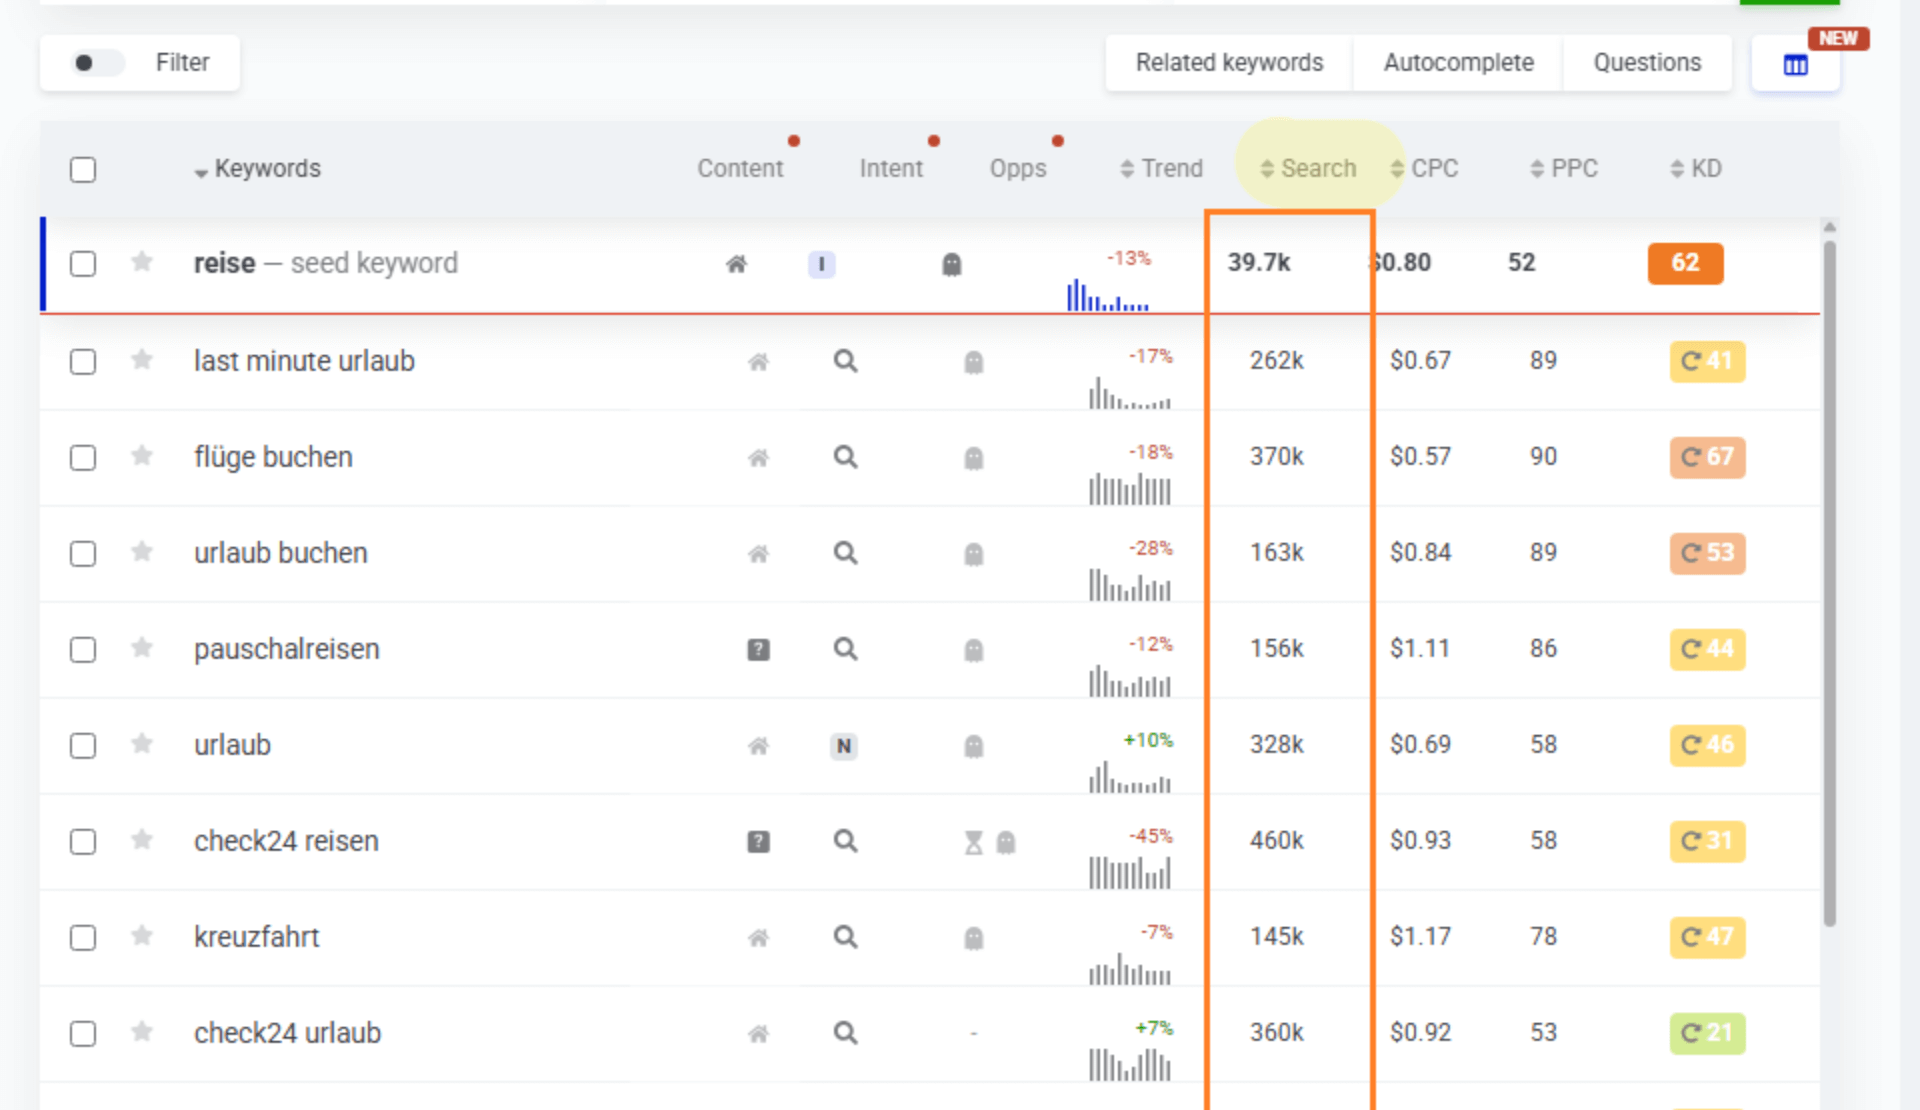The width and height of the screenshot is (1920, 1110).
Task: Click the question-mark content icon for 'pauschalreisen'
Action: [x=758, y=650]
